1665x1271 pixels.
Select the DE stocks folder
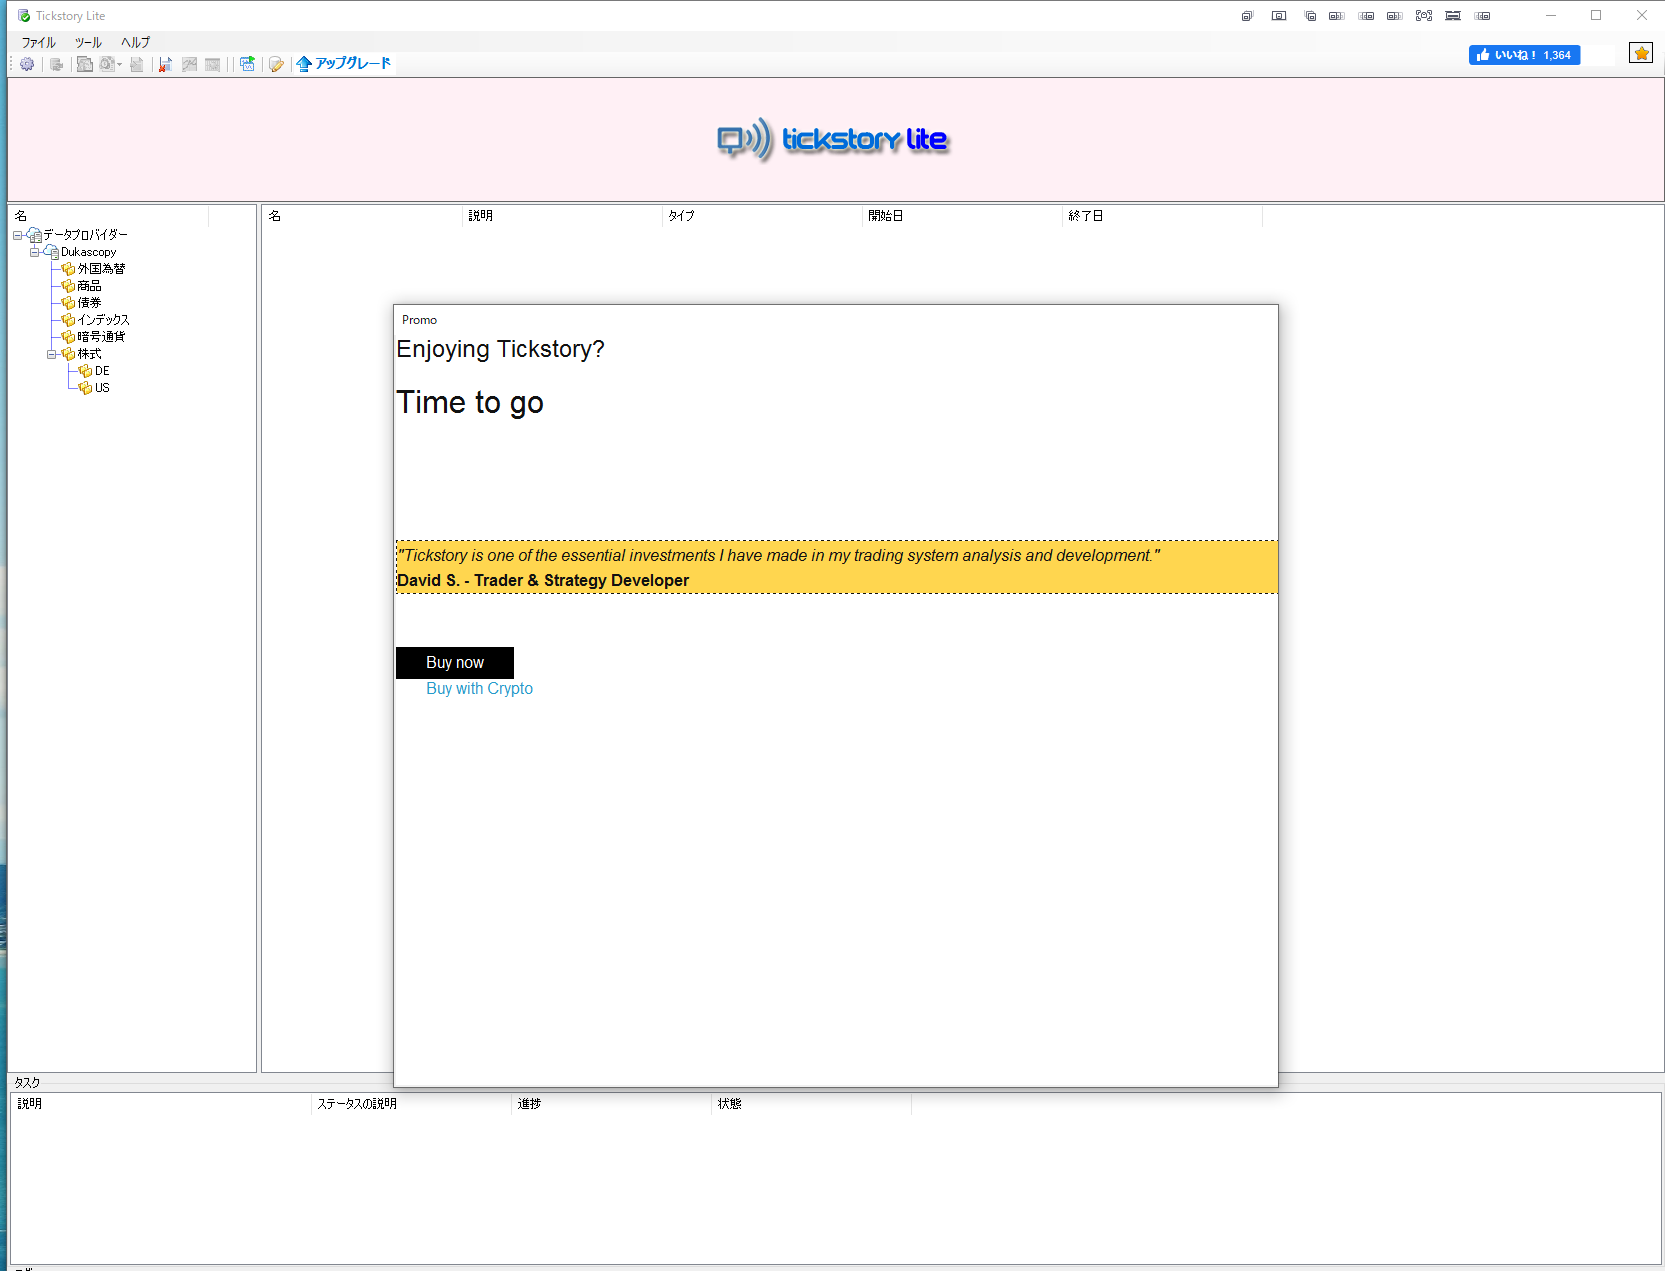tap(102, 371)
